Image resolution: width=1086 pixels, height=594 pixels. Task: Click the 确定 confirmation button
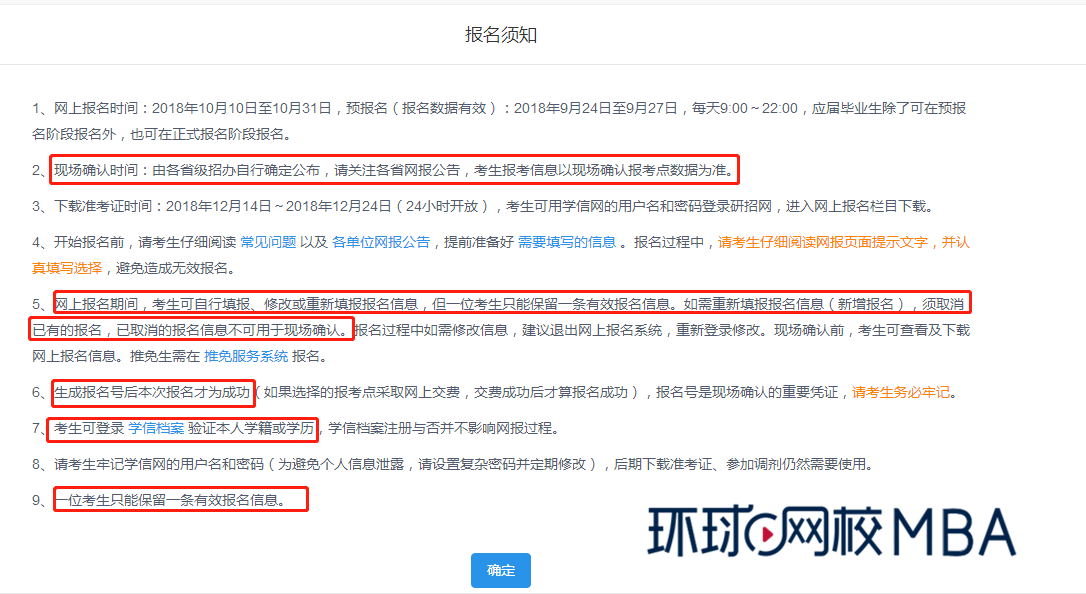500,570
